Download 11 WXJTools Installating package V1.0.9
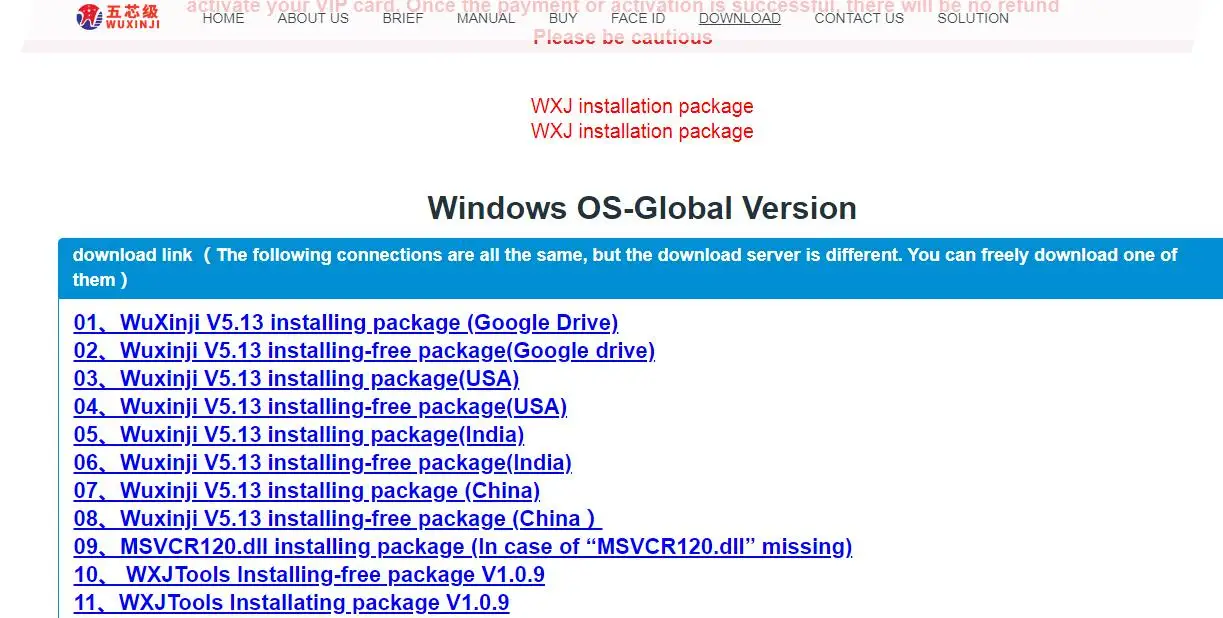1223x618 pixels. 292,603
